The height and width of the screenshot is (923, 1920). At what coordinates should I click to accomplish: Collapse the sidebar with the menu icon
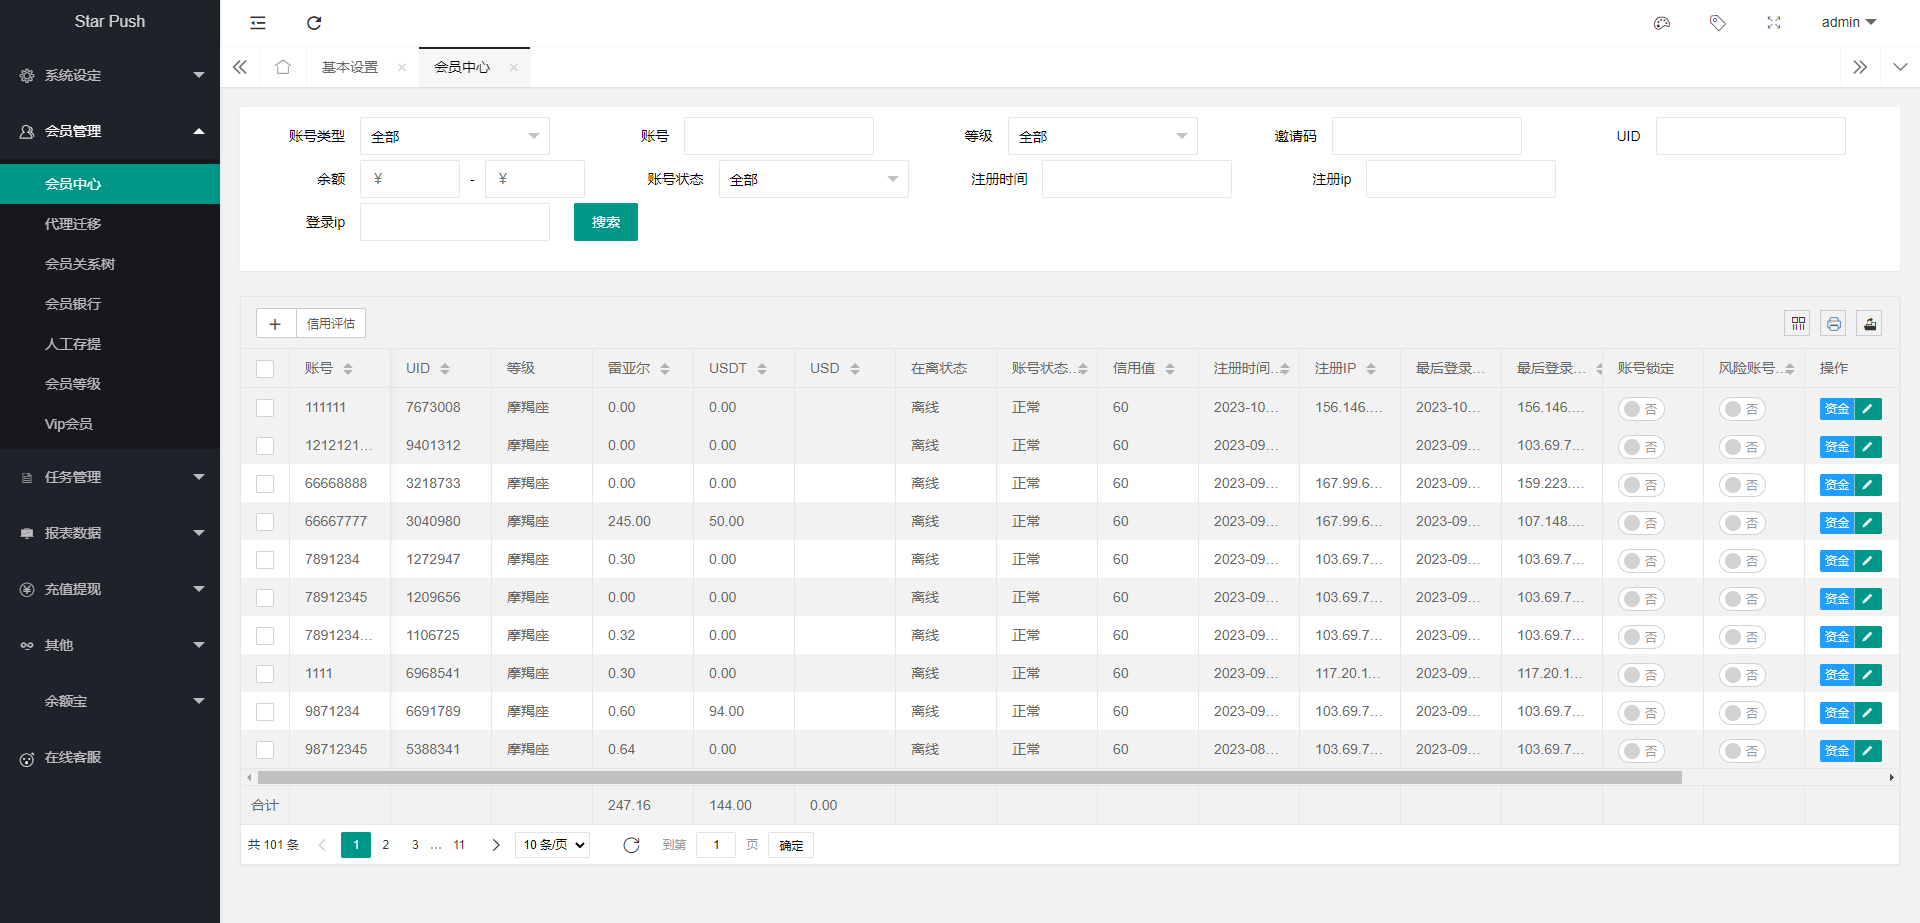258,23
